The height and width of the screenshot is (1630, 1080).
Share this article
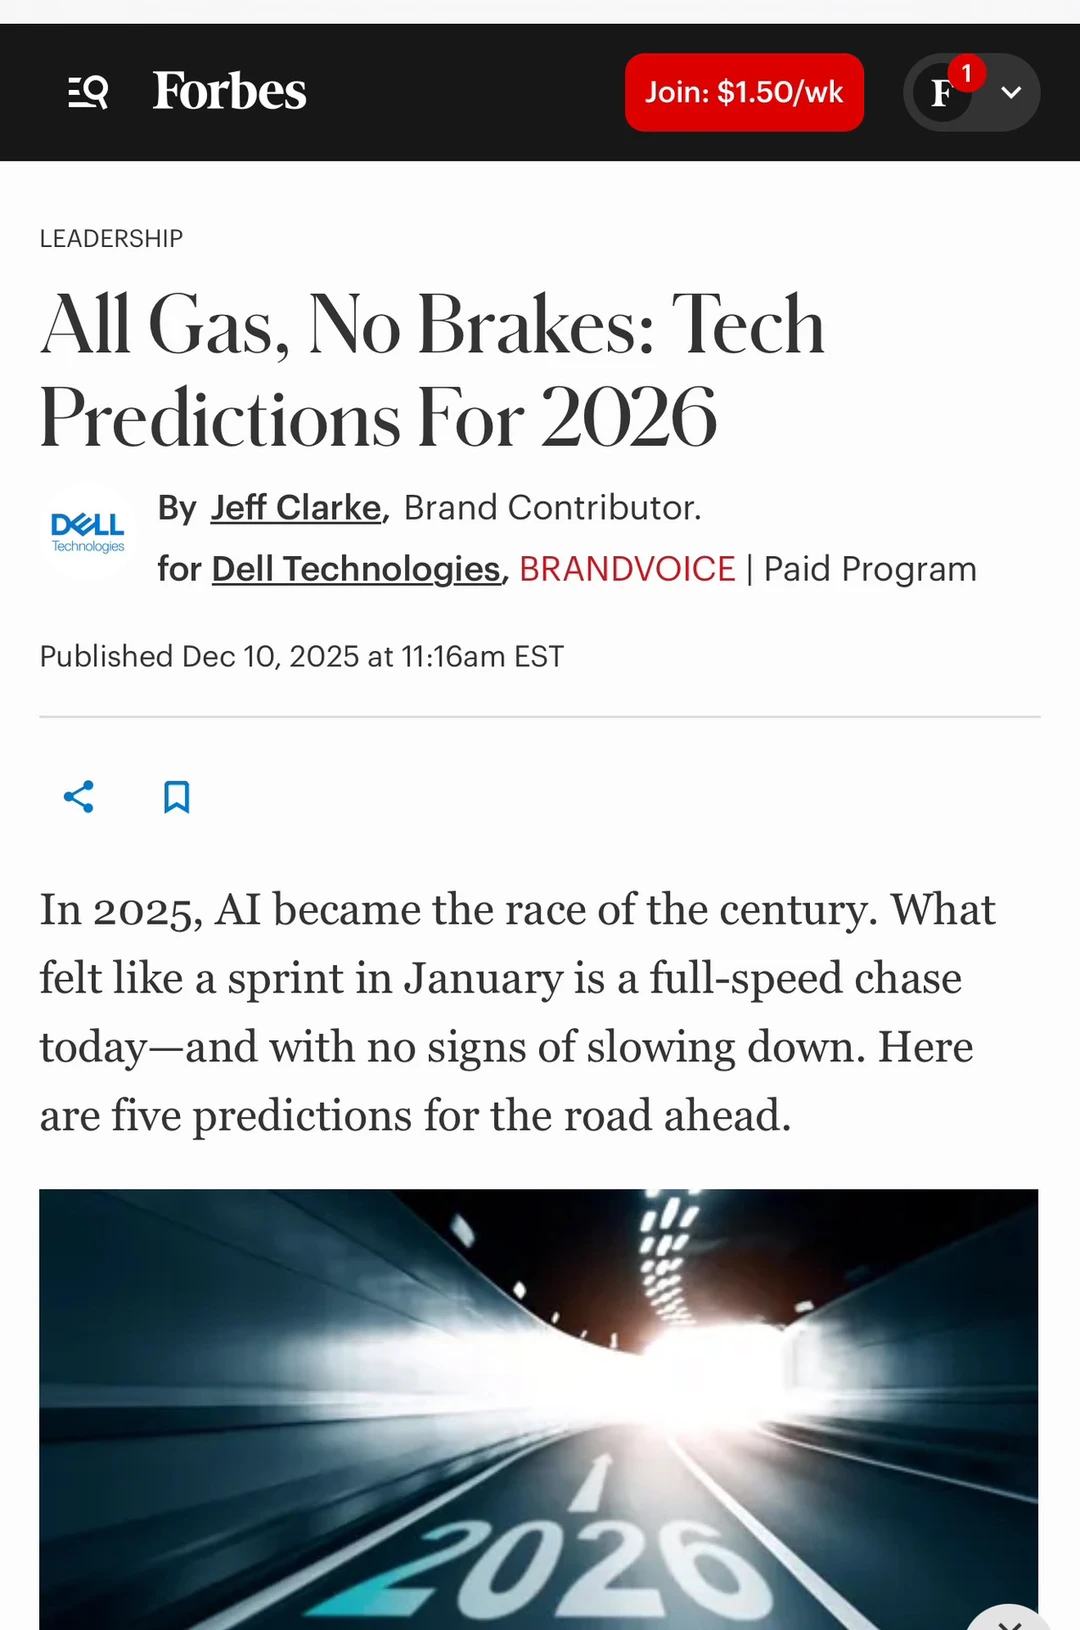coord(79,797)
